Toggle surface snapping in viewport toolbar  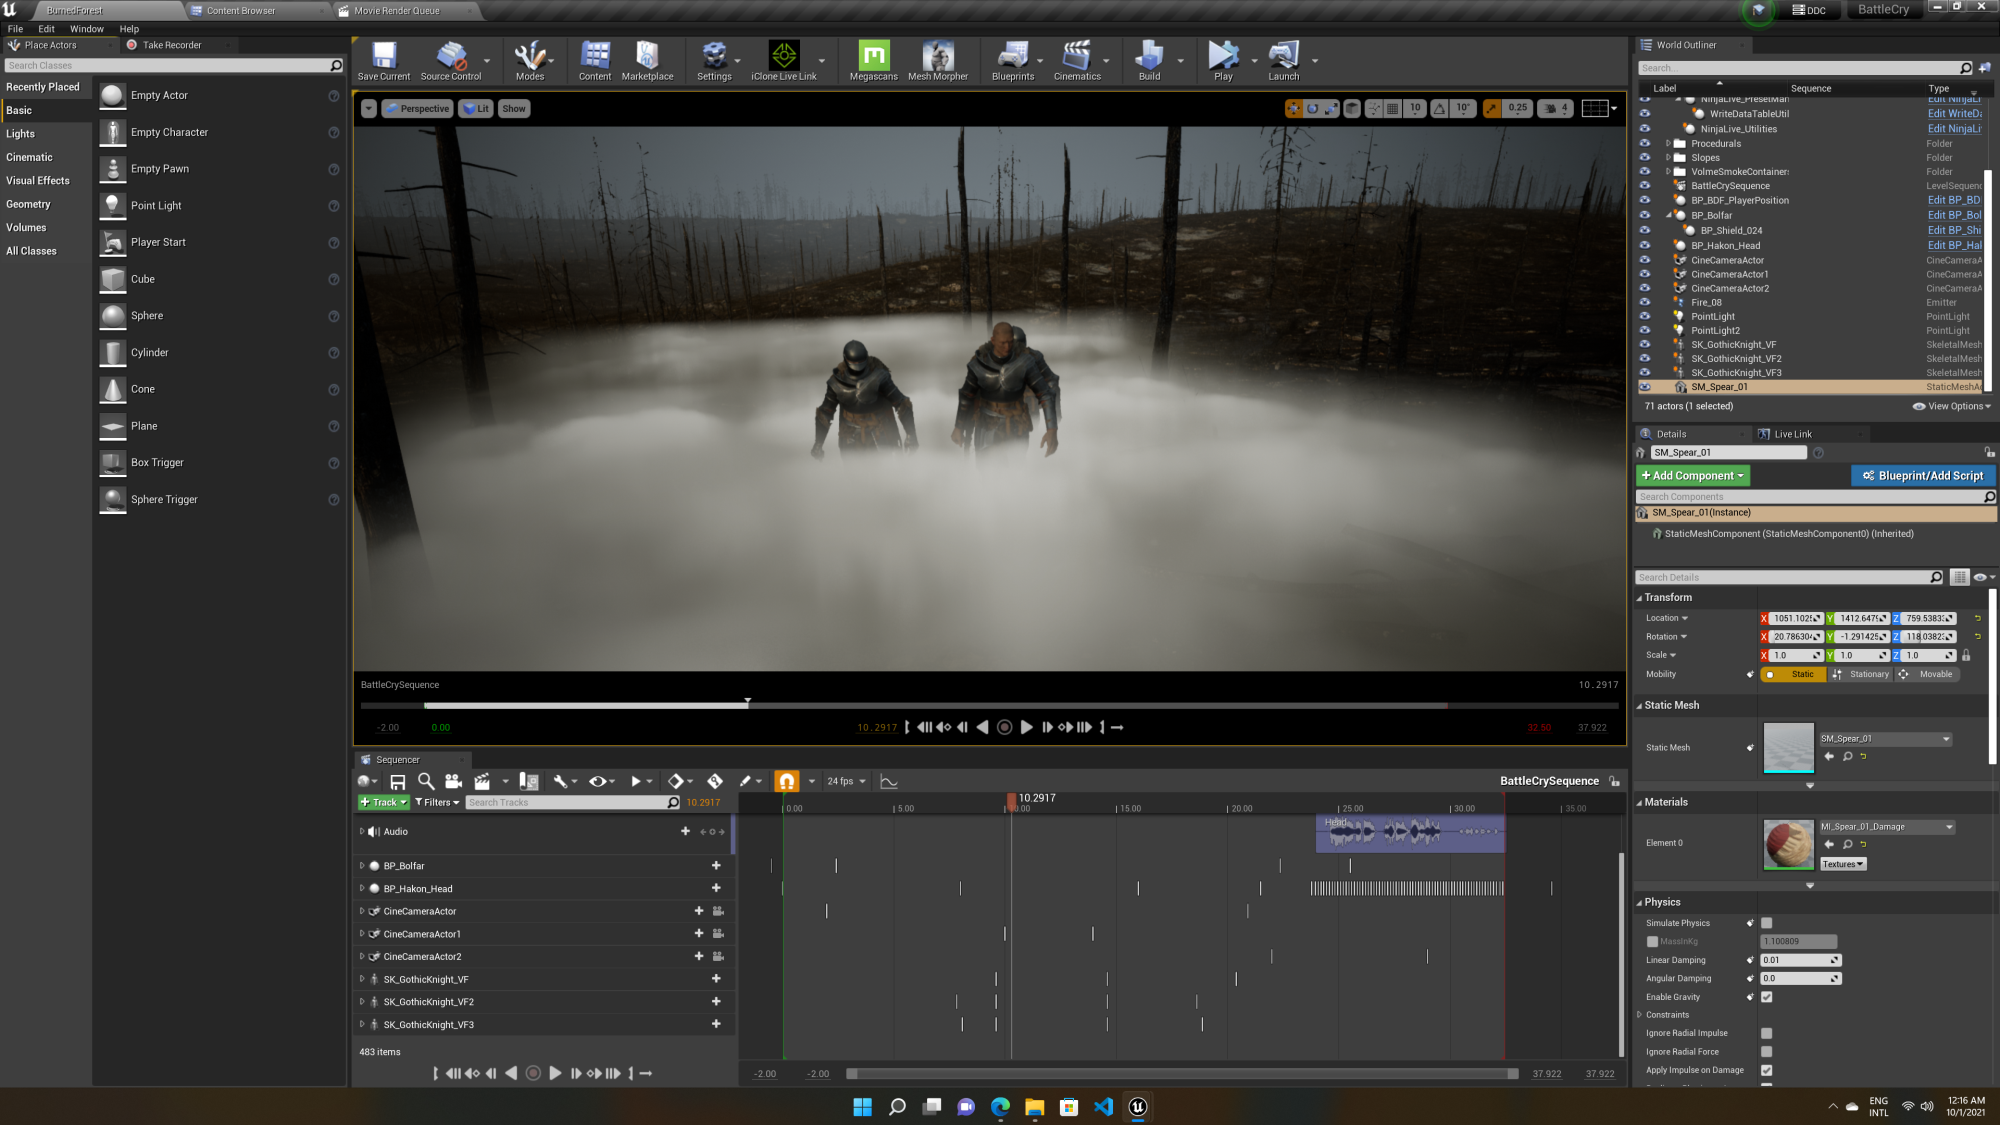(1372, 109)
